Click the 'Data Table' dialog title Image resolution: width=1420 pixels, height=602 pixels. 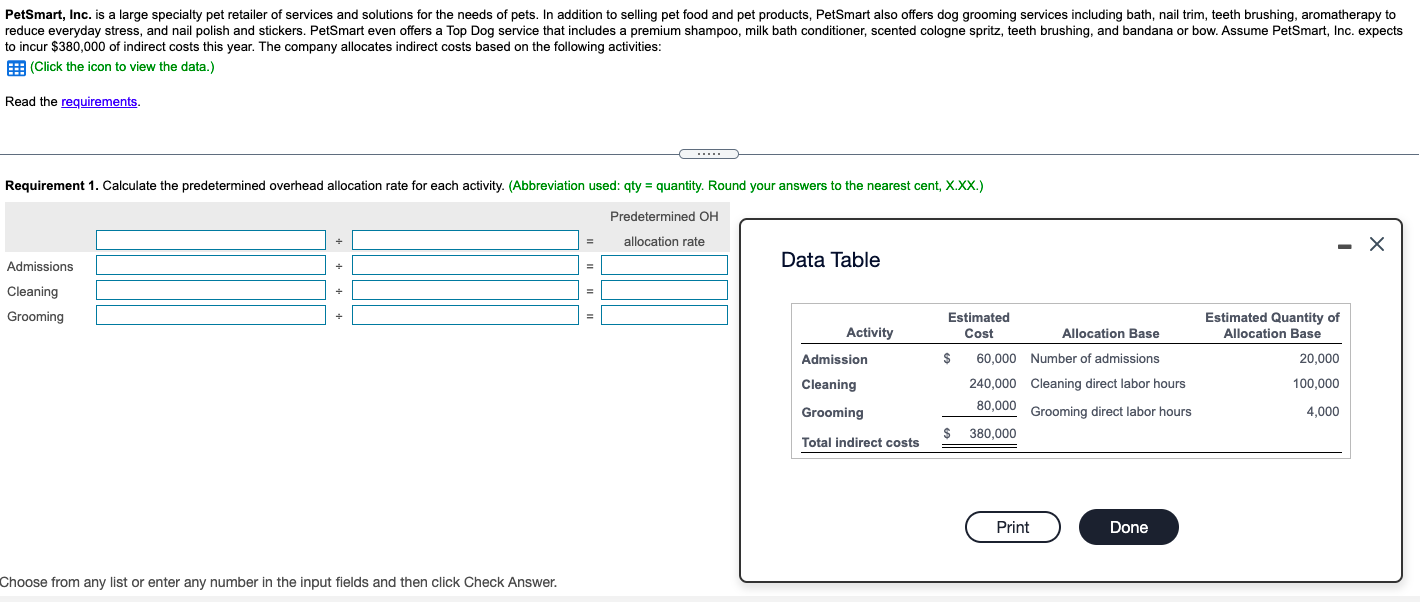click(830, 260)
